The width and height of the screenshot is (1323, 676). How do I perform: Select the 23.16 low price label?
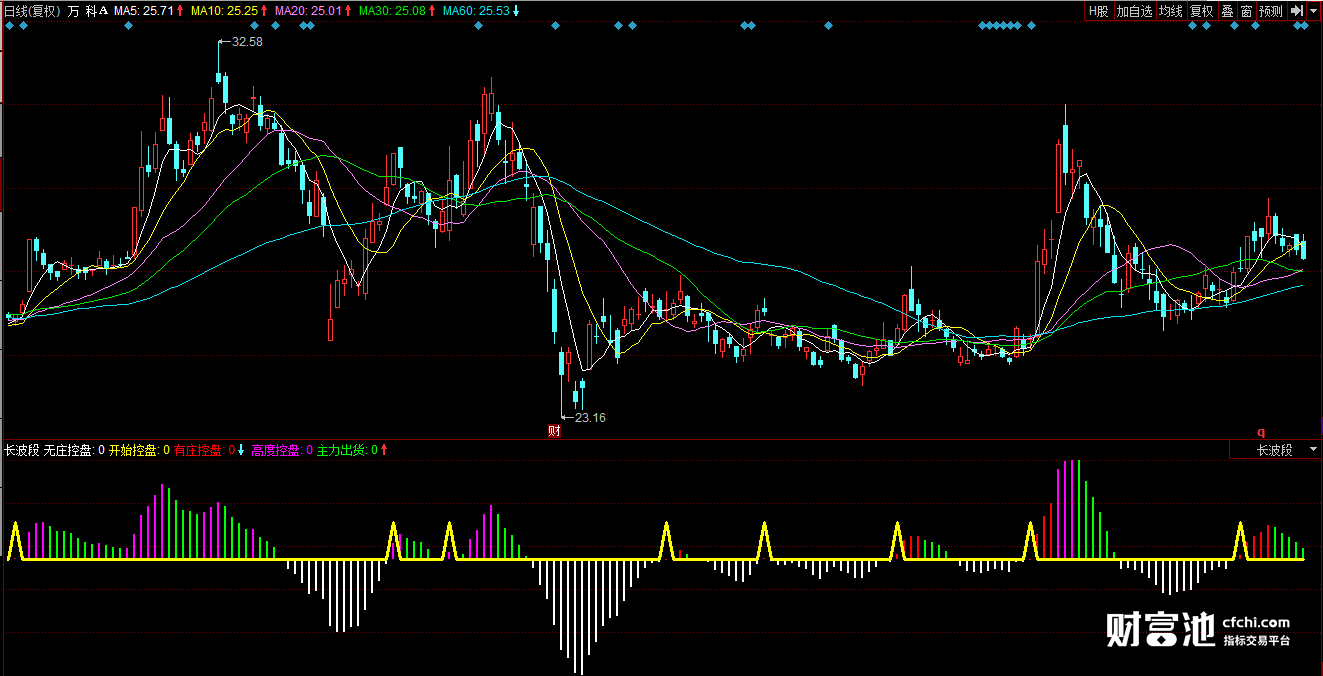pos(590,417)
